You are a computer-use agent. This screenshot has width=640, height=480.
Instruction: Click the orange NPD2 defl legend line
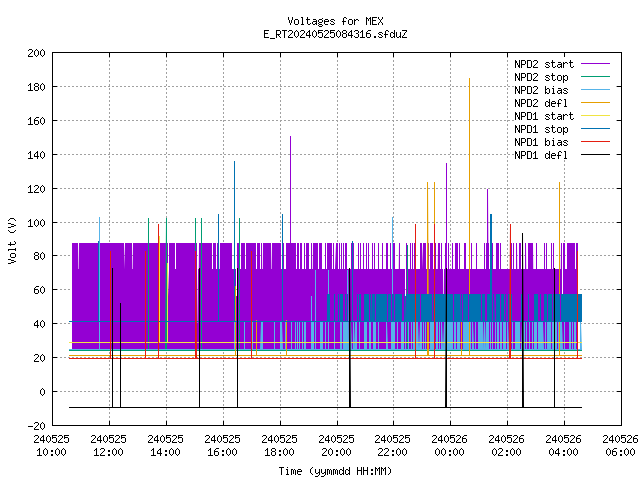596,103
